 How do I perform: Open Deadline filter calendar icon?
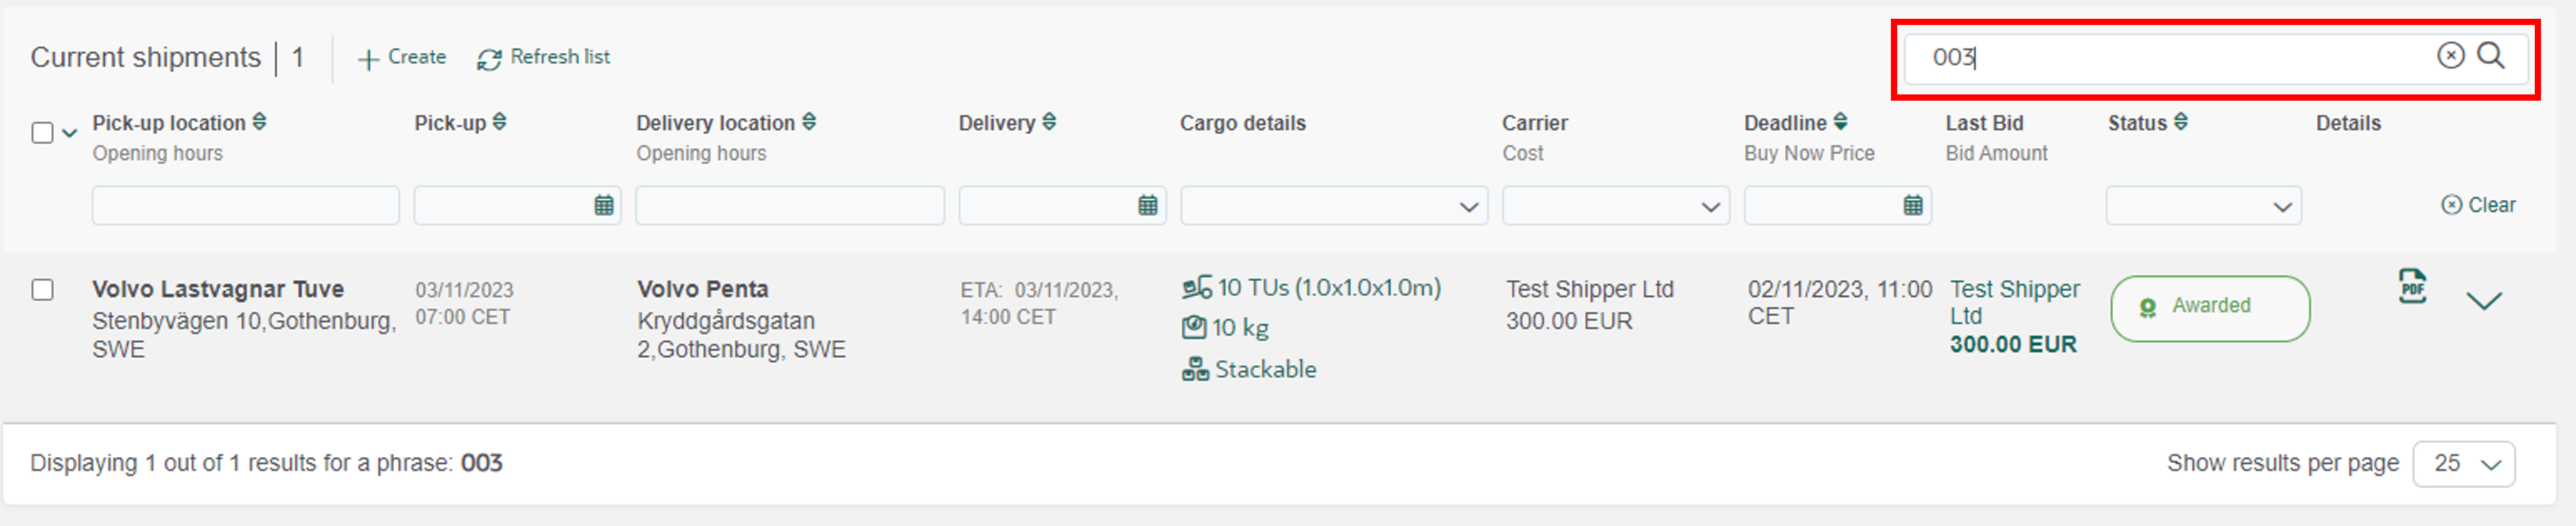click(x=1912, y=206)
